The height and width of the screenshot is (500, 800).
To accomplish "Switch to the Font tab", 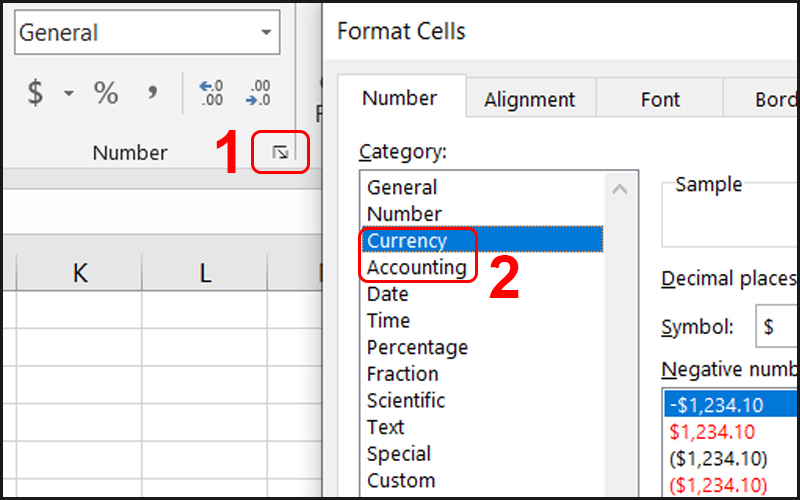I will (660, 99).
